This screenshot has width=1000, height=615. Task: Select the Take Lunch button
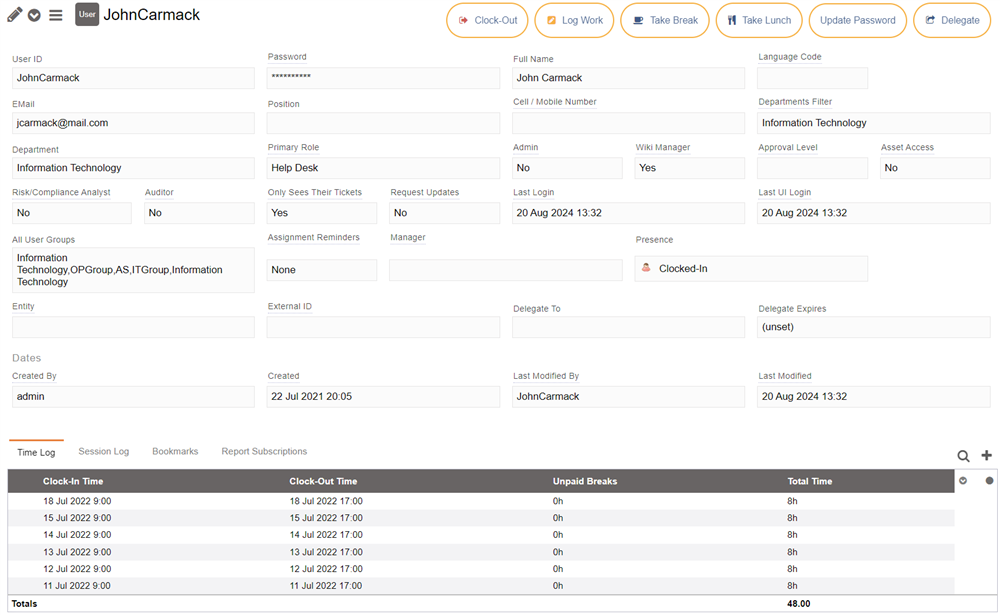click(x=759, y=20)
